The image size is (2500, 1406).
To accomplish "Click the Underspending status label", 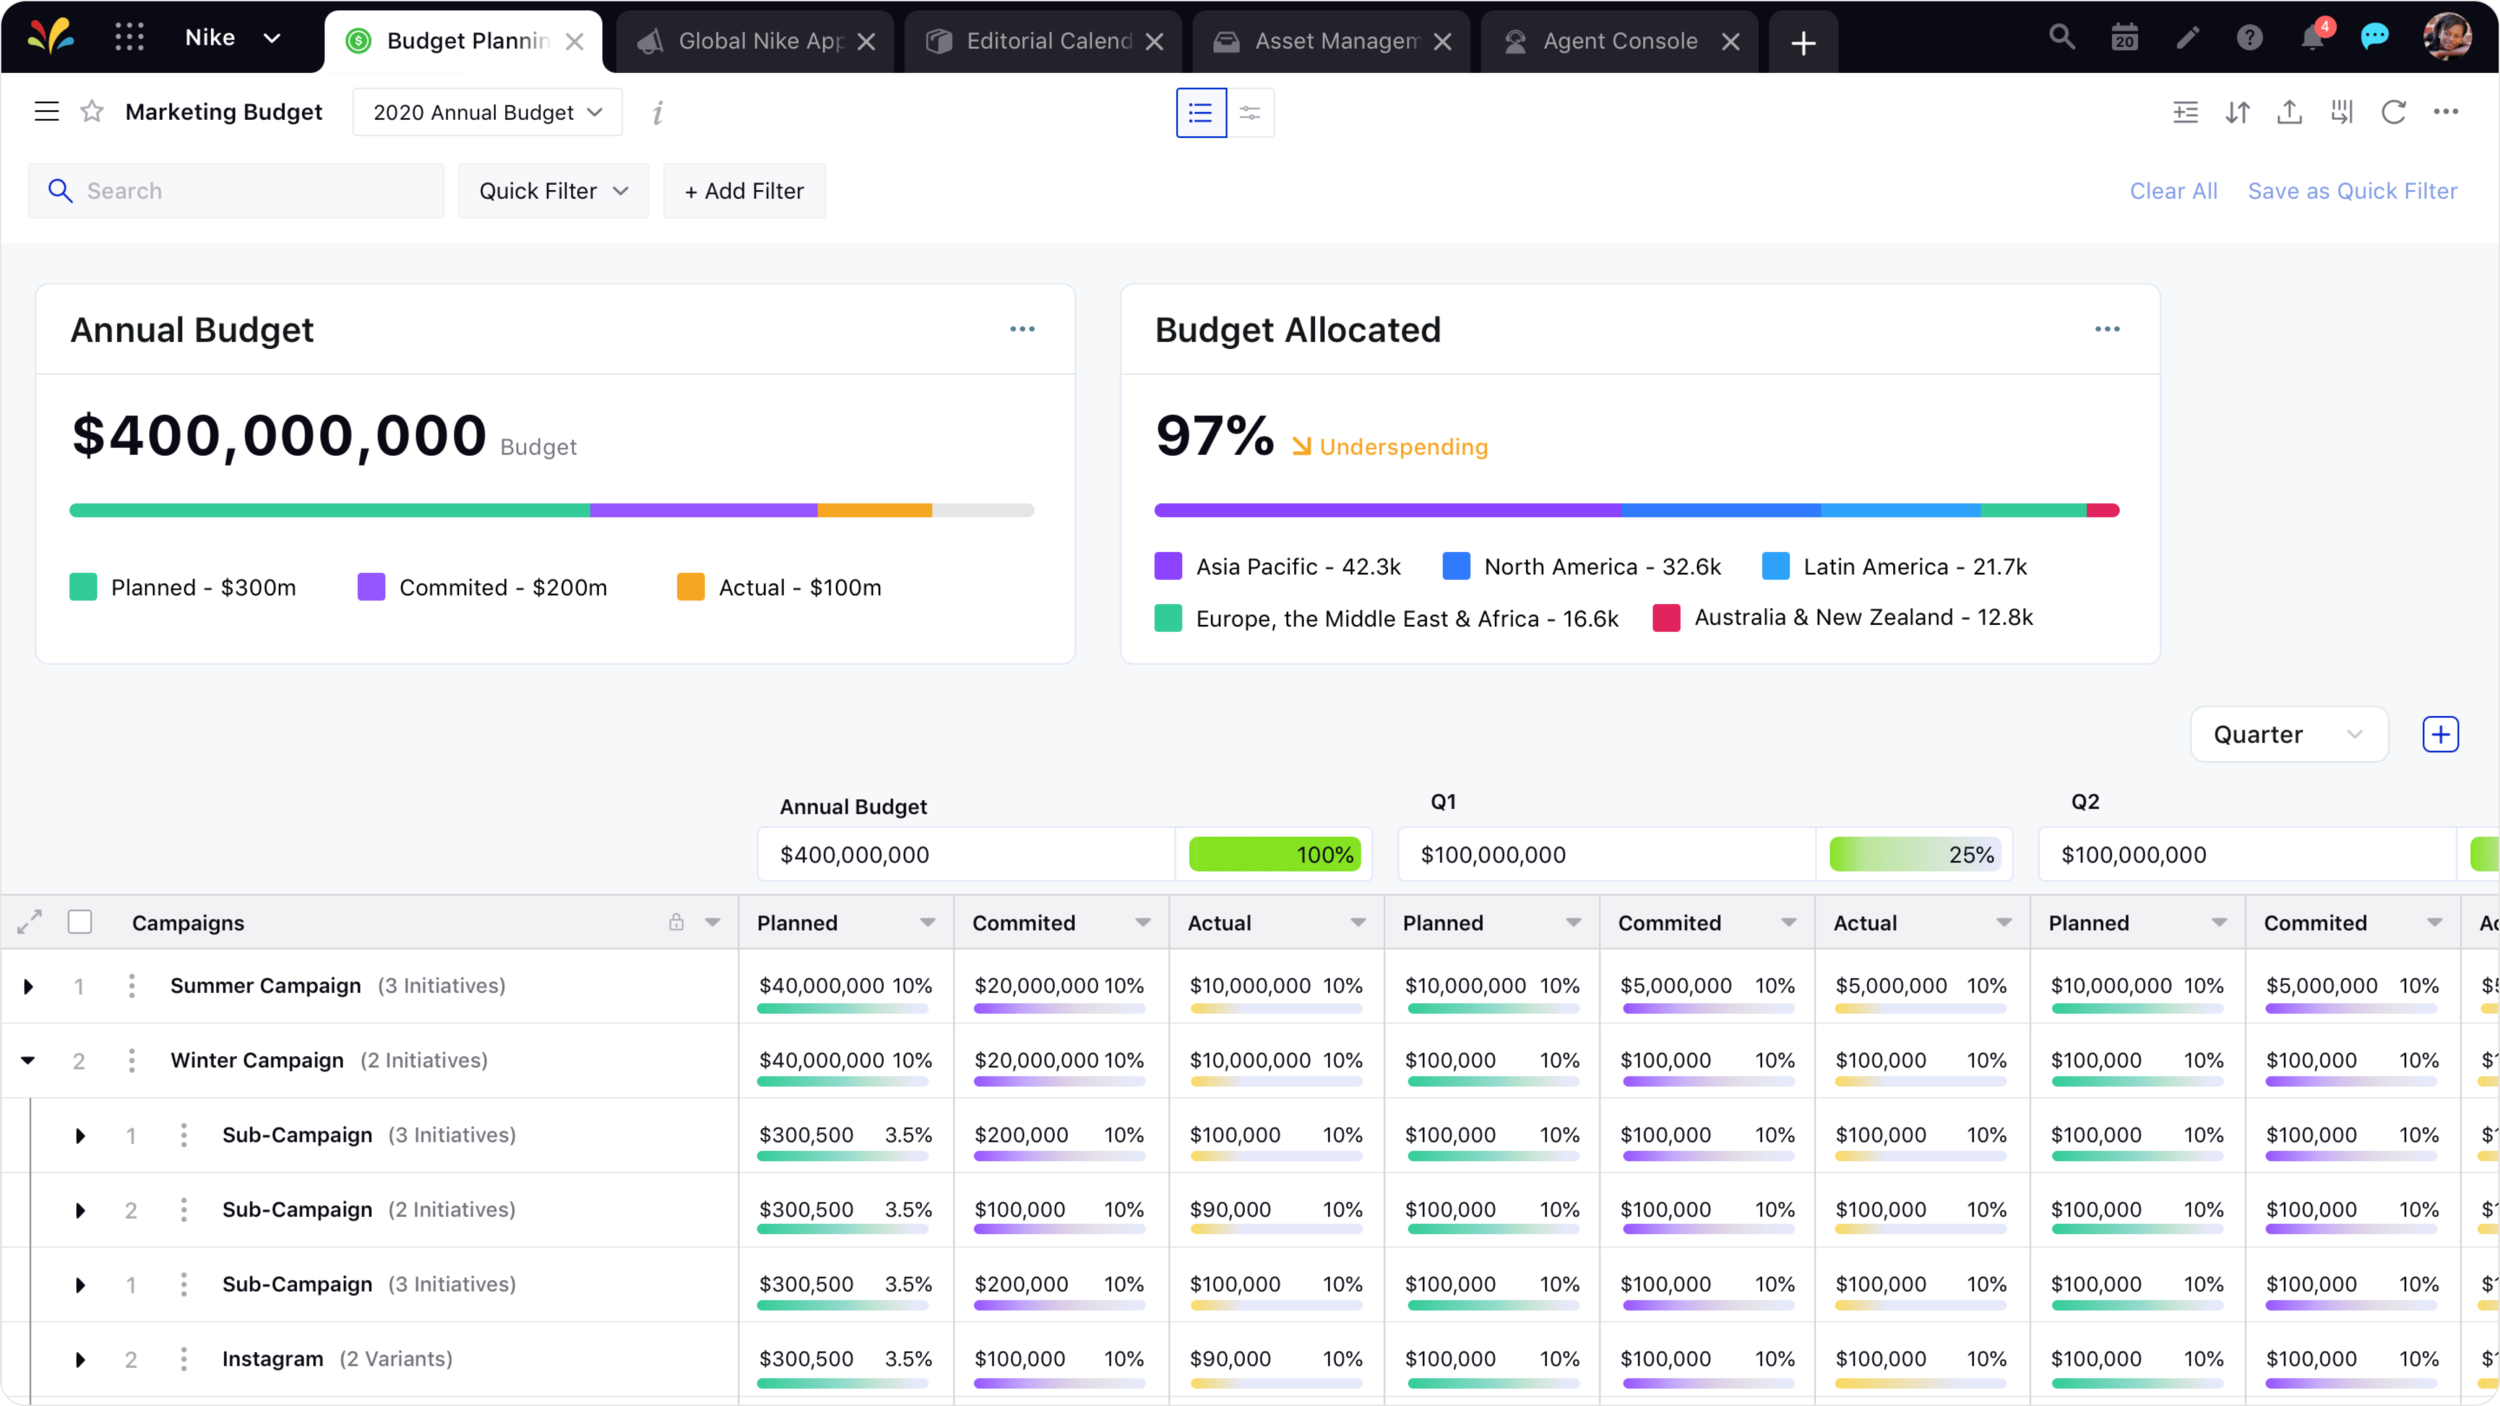I will pyautogui.click(x=1403, y=447).
